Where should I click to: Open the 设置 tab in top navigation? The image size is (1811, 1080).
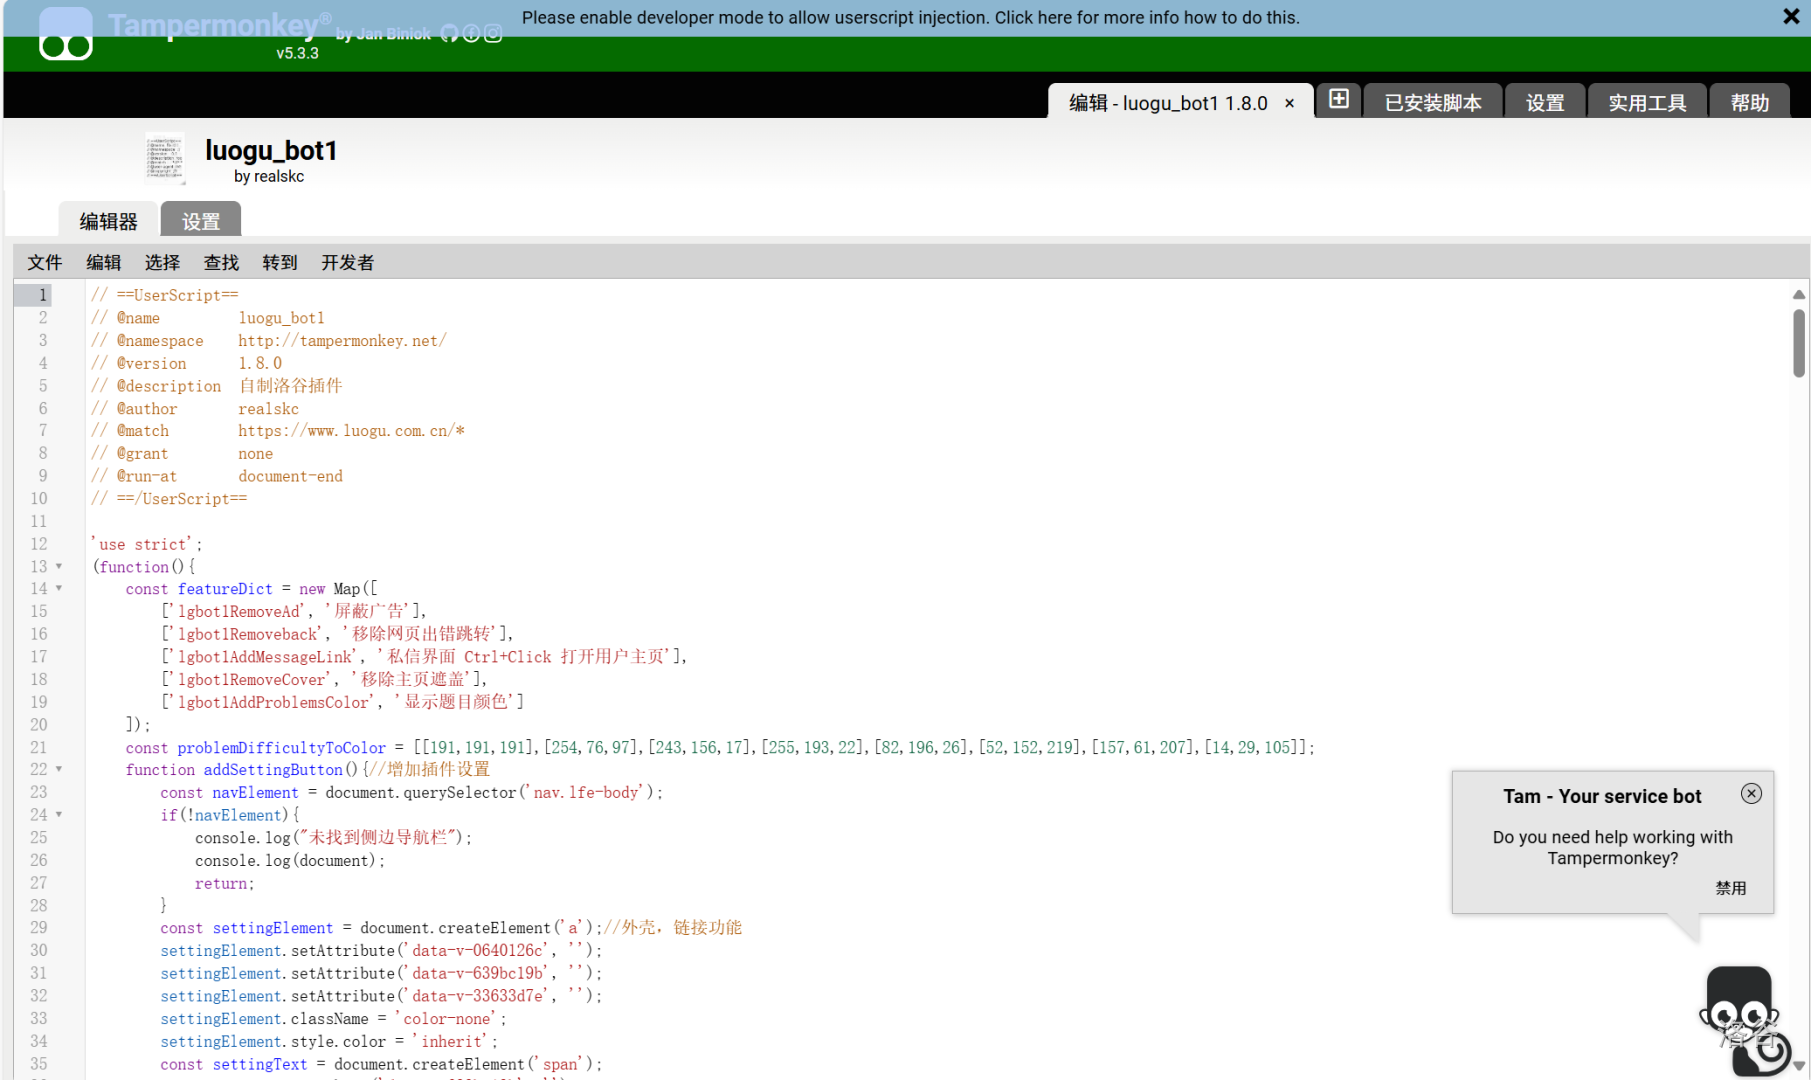point(1545,102)
